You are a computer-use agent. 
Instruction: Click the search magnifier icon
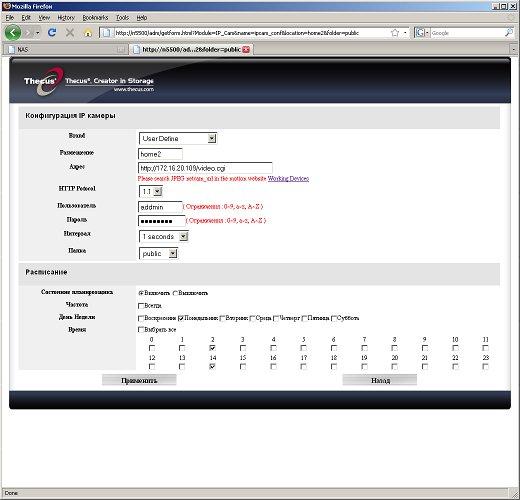[x=509, y=32]
